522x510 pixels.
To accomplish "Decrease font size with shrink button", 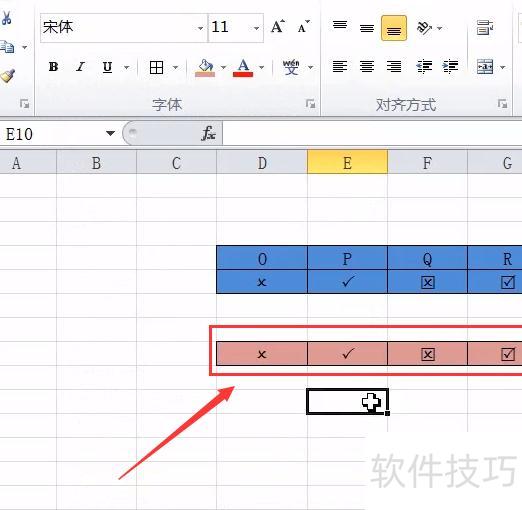I will 304,27.
